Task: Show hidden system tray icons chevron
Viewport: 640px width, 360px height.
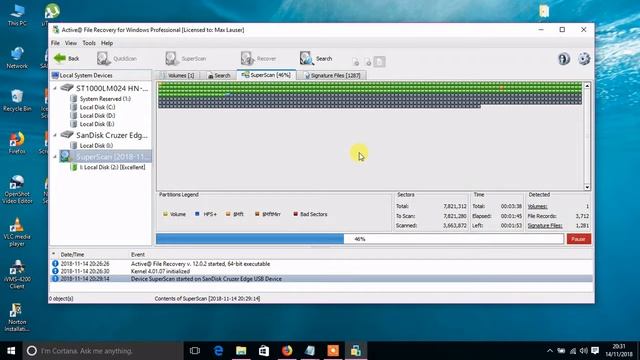Action: click(550, 351)
